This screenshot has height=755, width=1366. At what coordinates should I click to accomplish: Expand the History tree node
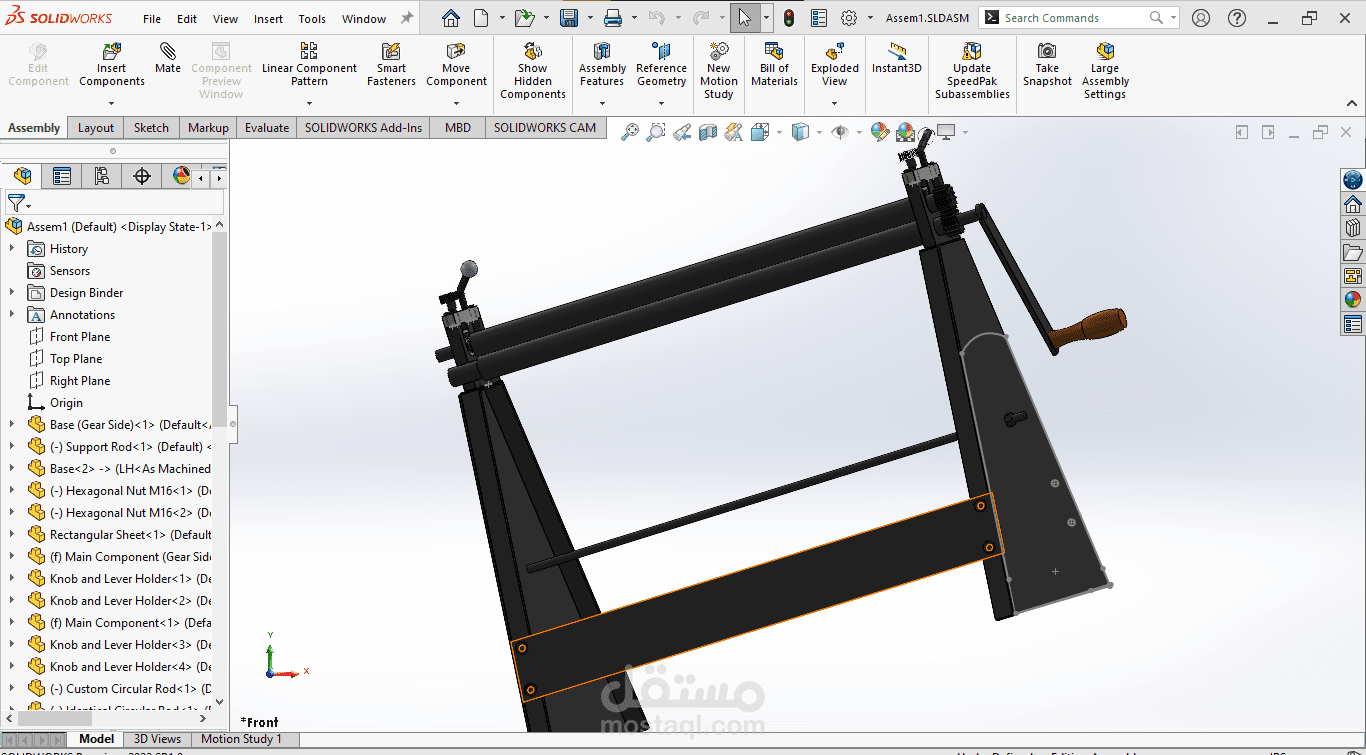point(12,249)
